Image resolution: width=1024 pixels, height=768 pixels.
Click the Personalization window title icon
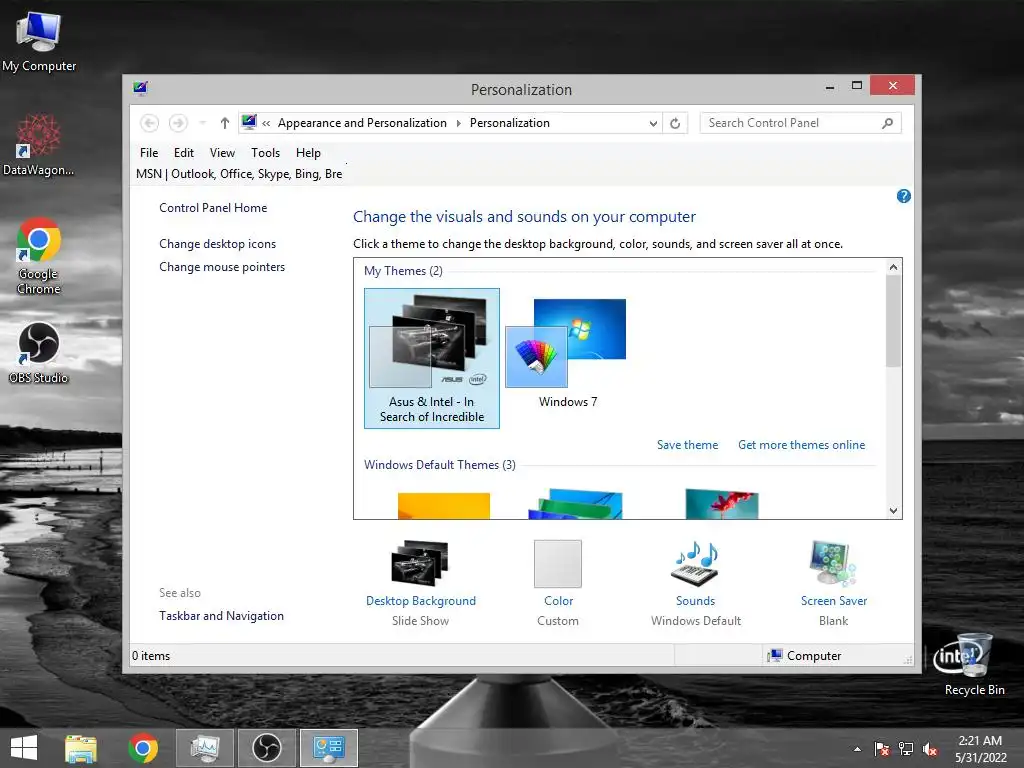coord(140,88)
